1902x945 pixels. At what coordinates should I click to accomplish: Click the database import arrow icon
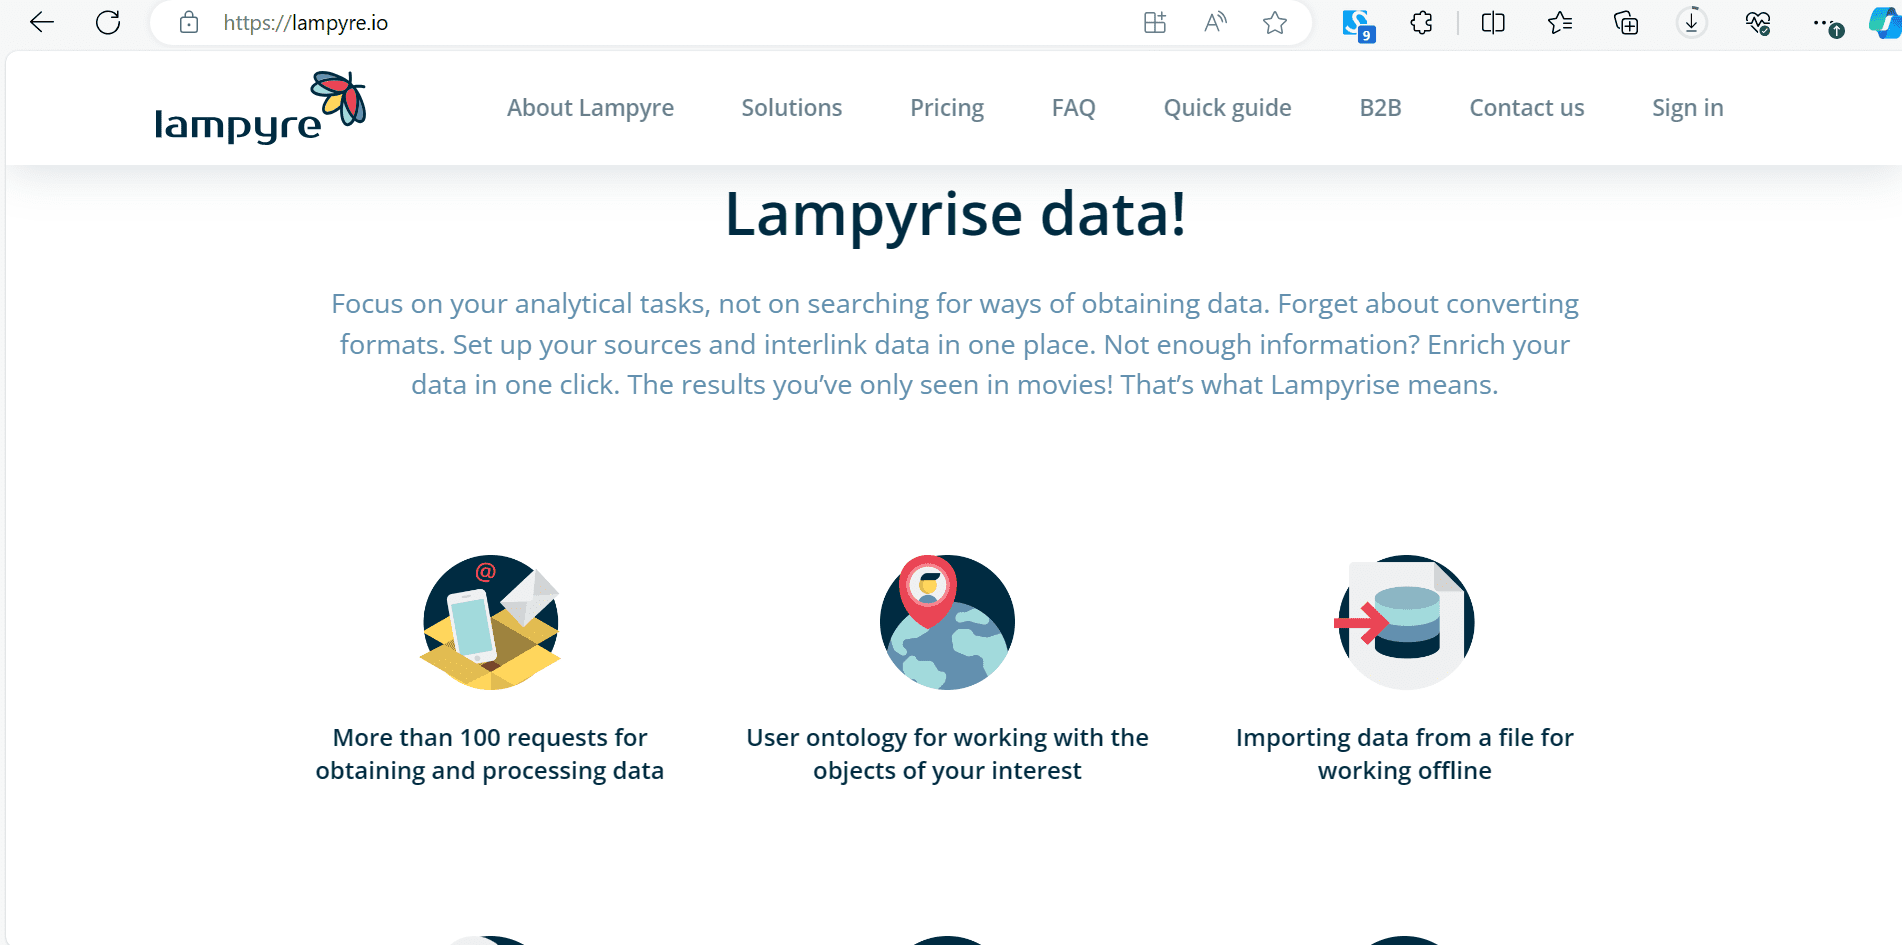tap(1405, 622)
